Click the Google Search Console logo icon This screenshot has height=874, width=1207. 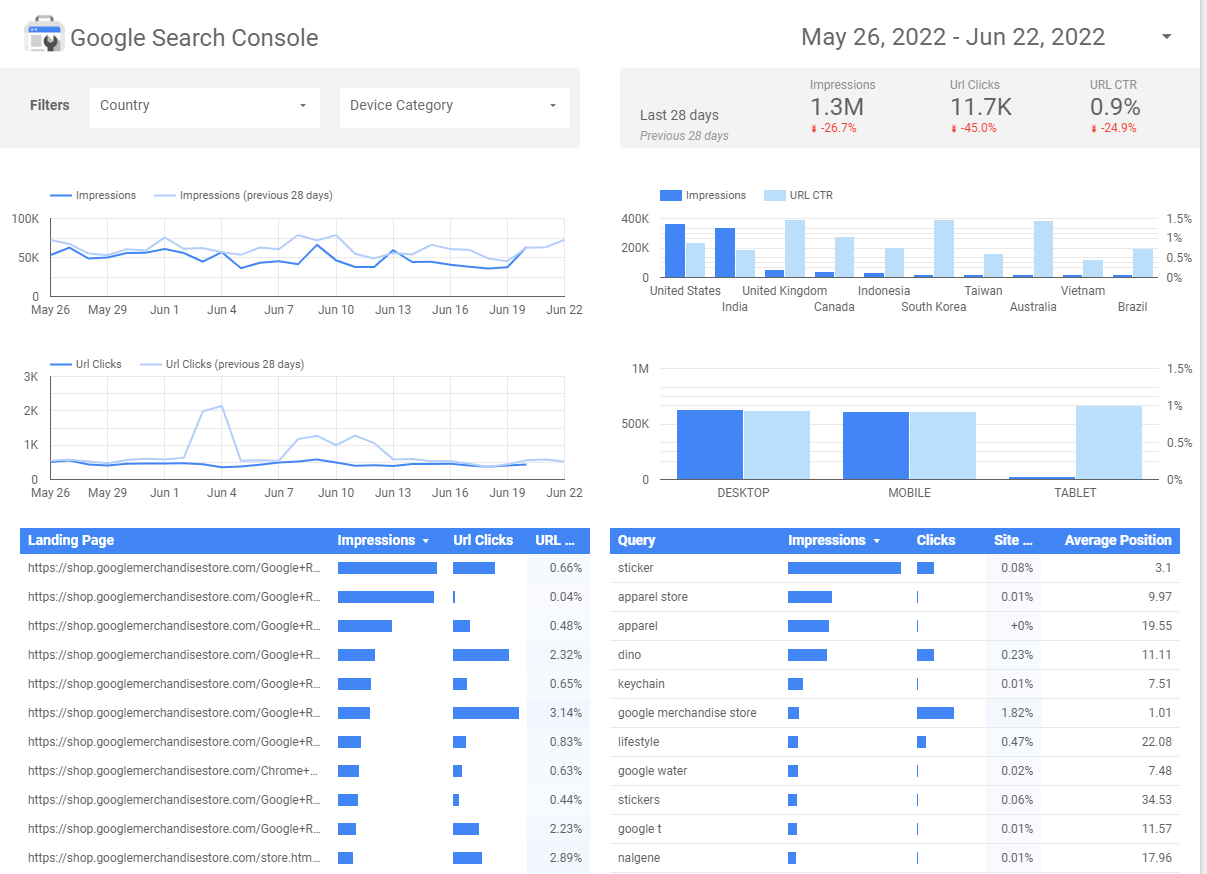tap(44, 36)
